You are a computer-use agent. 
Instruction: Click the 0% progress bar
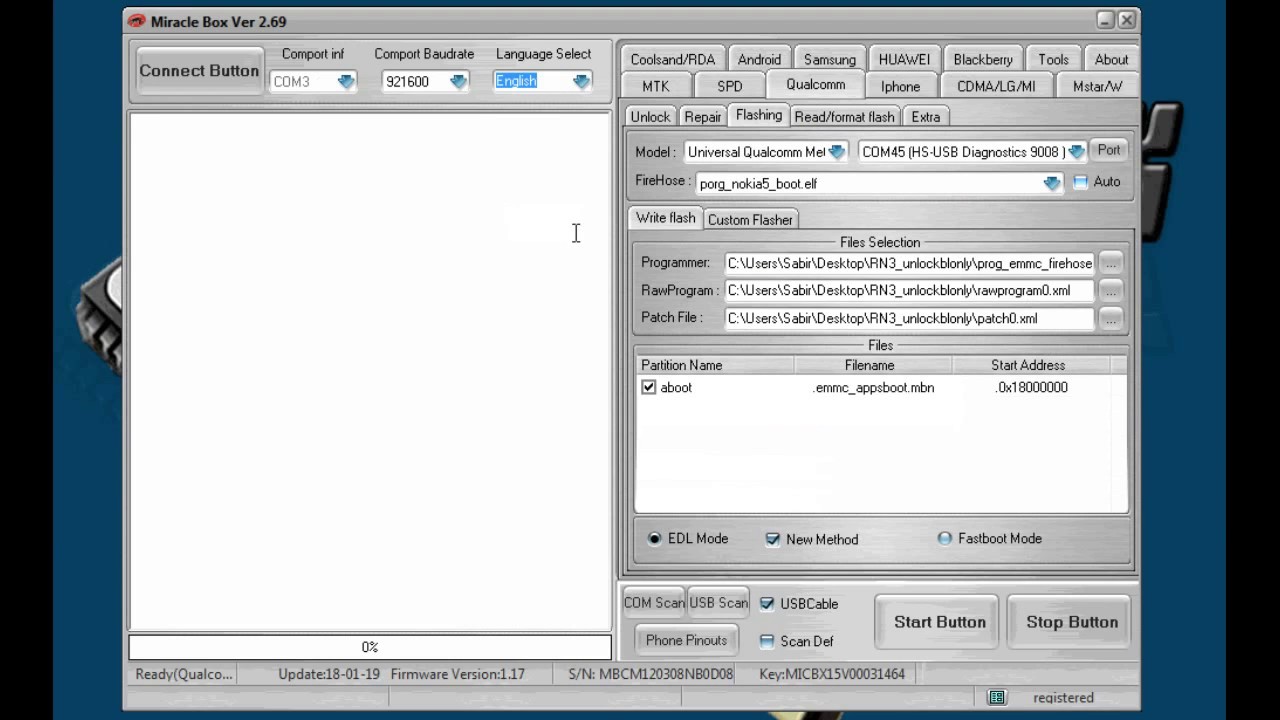[370, 647]
